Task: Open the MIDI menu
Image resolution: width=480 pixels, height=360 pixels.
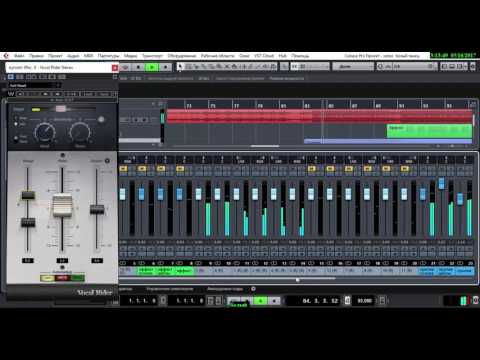Action: point(88,56)
